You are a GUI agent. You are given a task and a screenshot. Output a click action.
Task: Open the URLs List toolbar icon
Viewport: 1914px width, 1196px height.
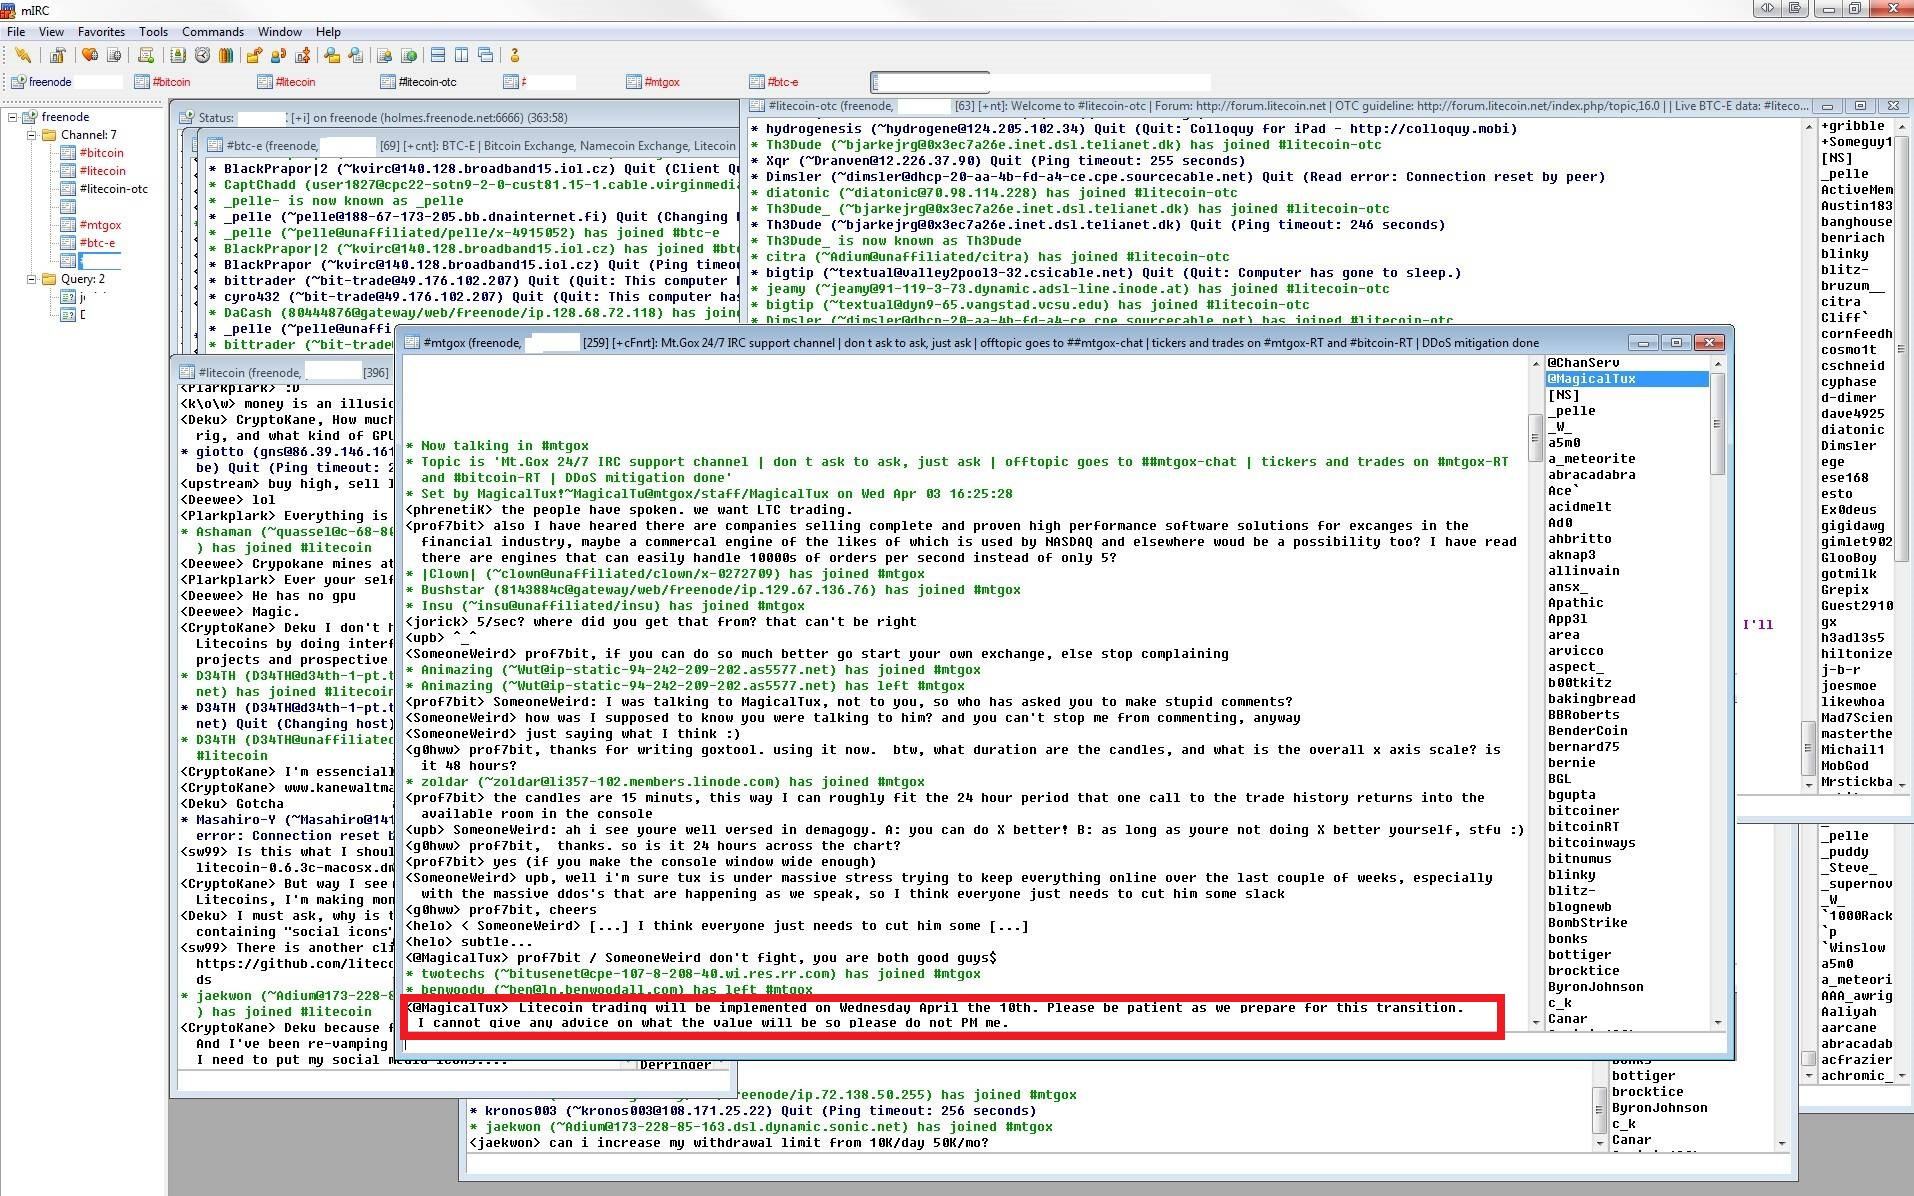tap(409, 56)
